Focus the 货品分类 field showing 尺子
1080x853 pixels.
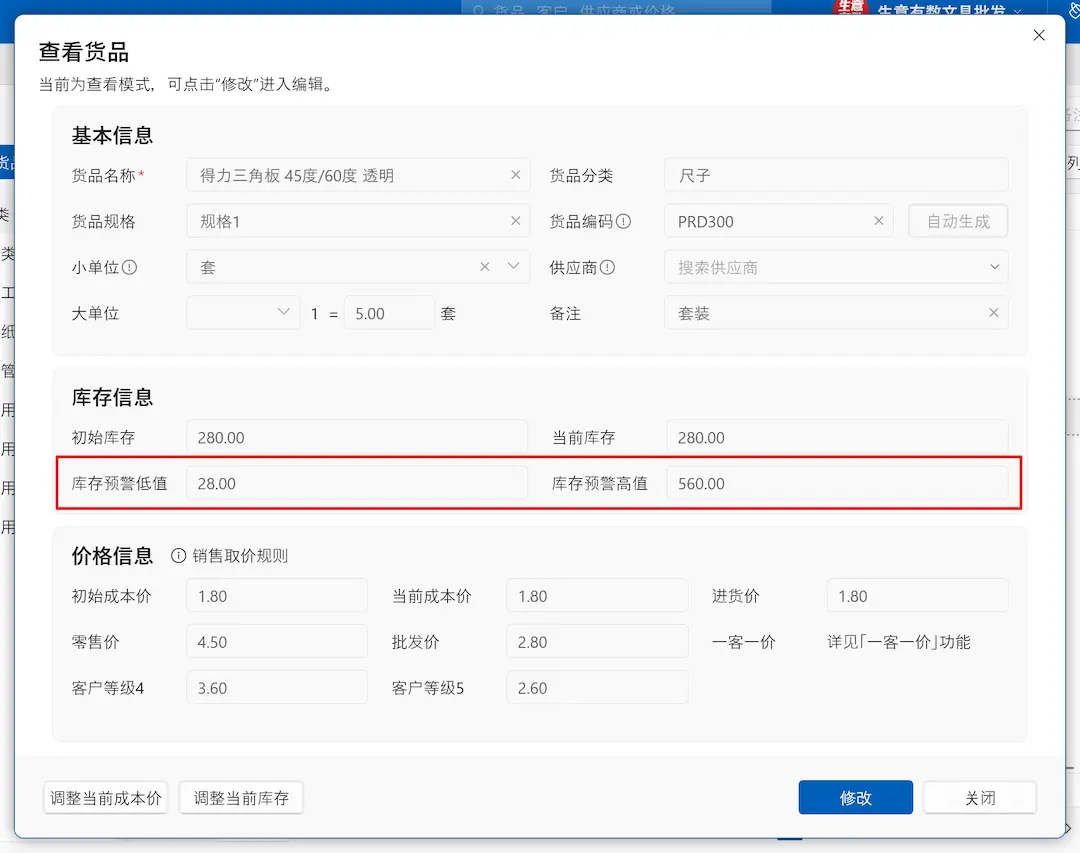point(836,175)
